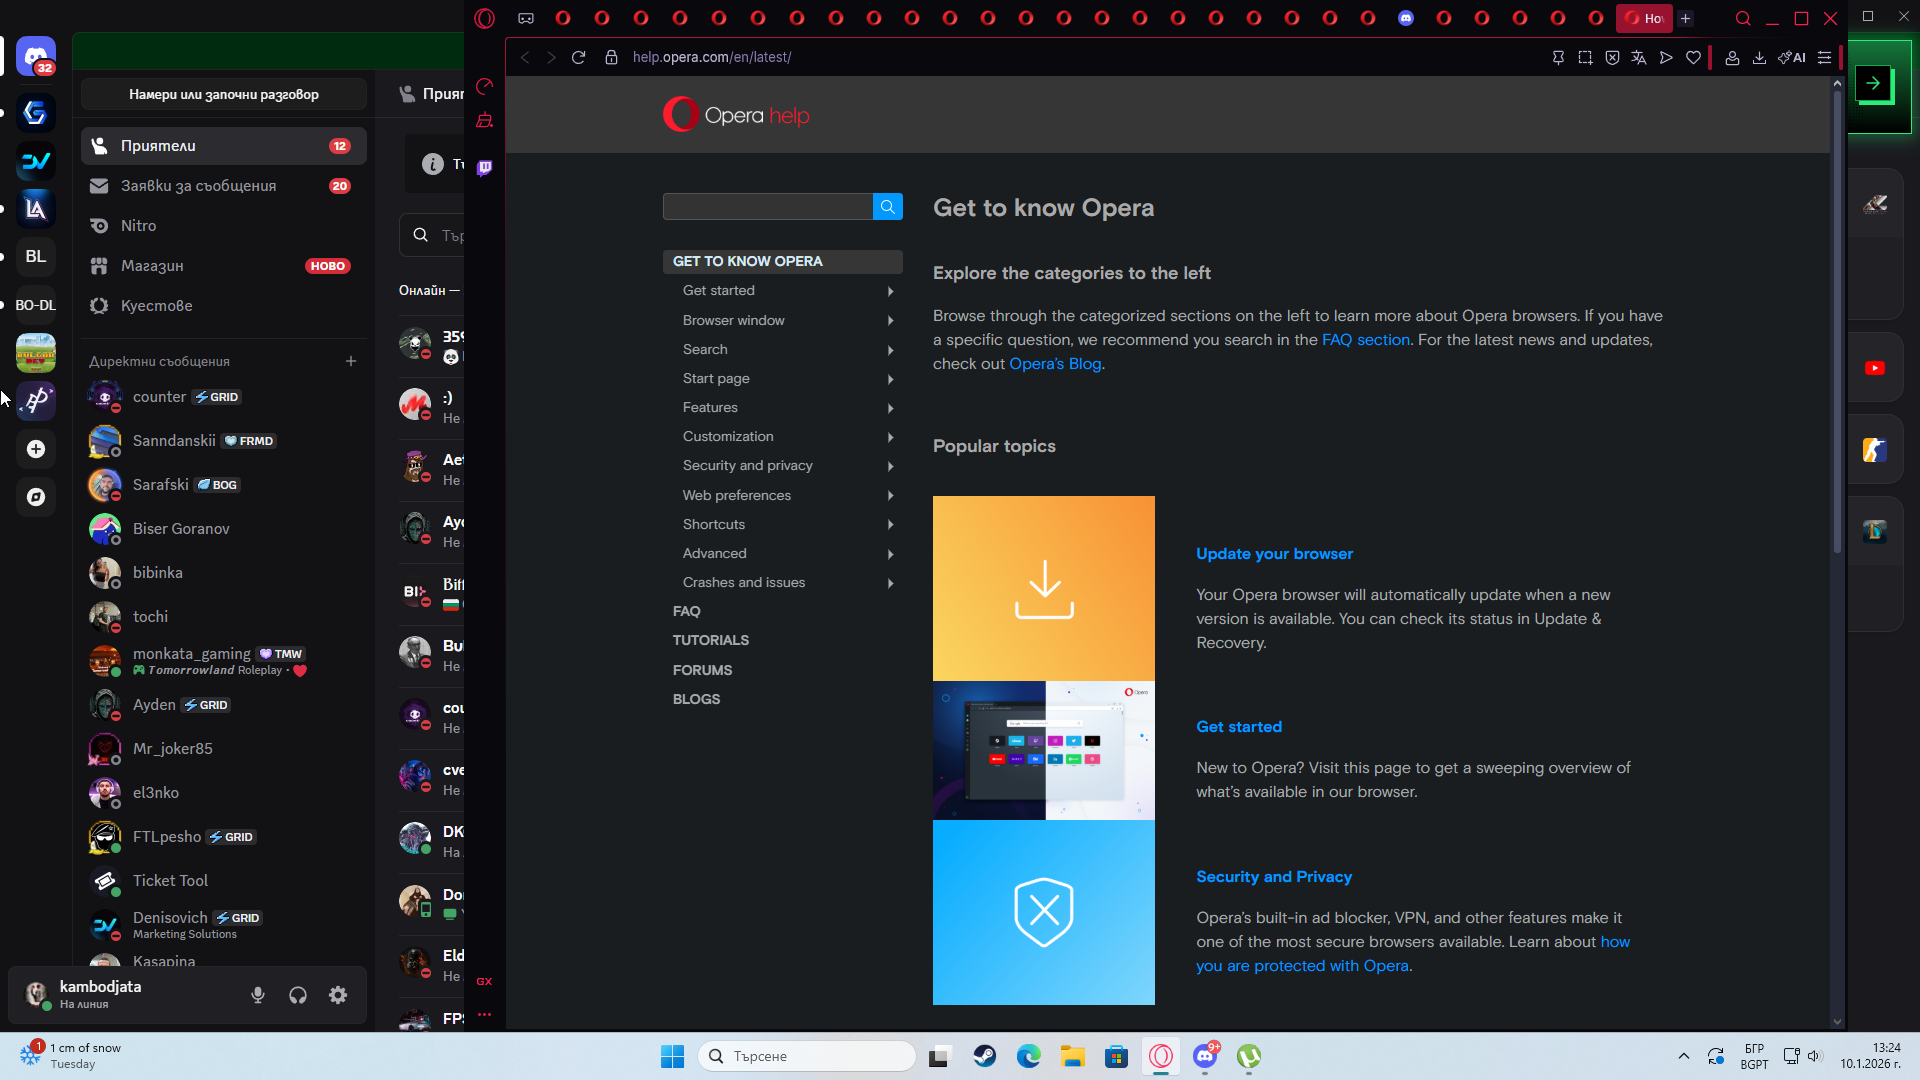Click the Opera help search field

pos(767,207)
